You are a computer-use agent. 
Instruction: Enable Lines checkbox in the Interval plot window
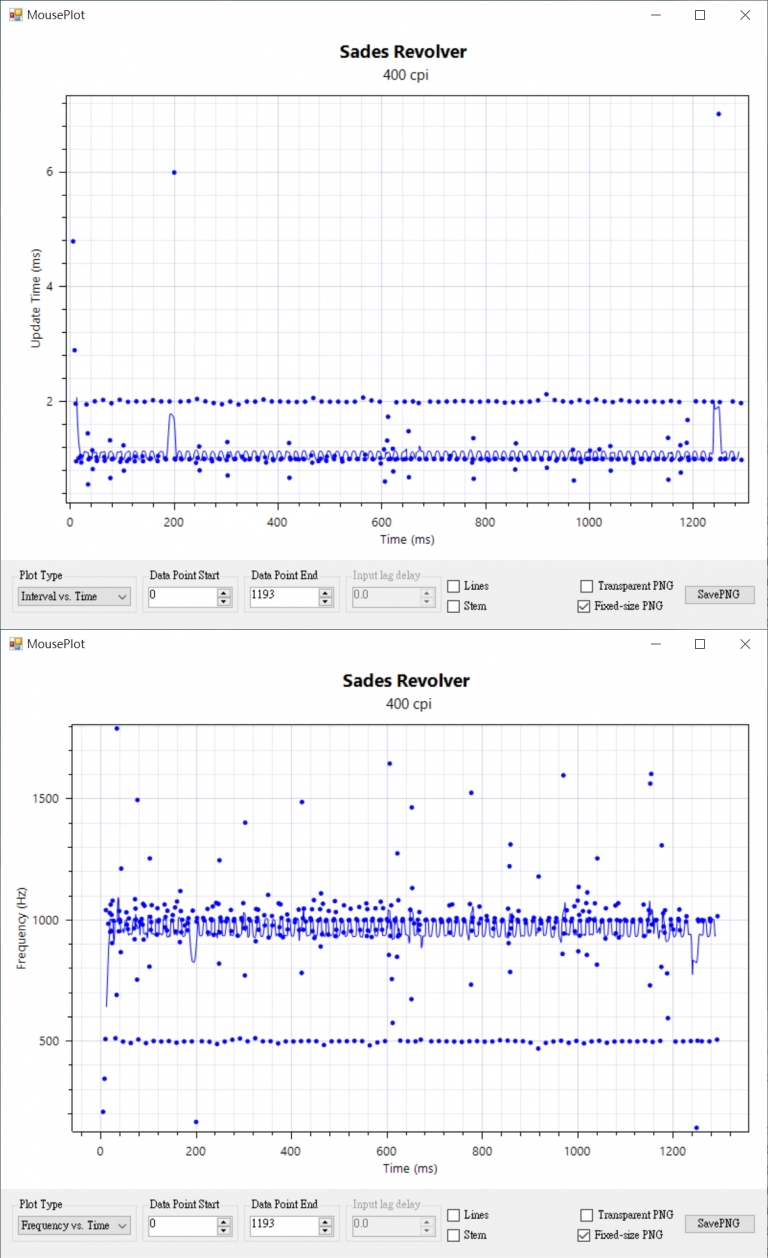[453, 586]
